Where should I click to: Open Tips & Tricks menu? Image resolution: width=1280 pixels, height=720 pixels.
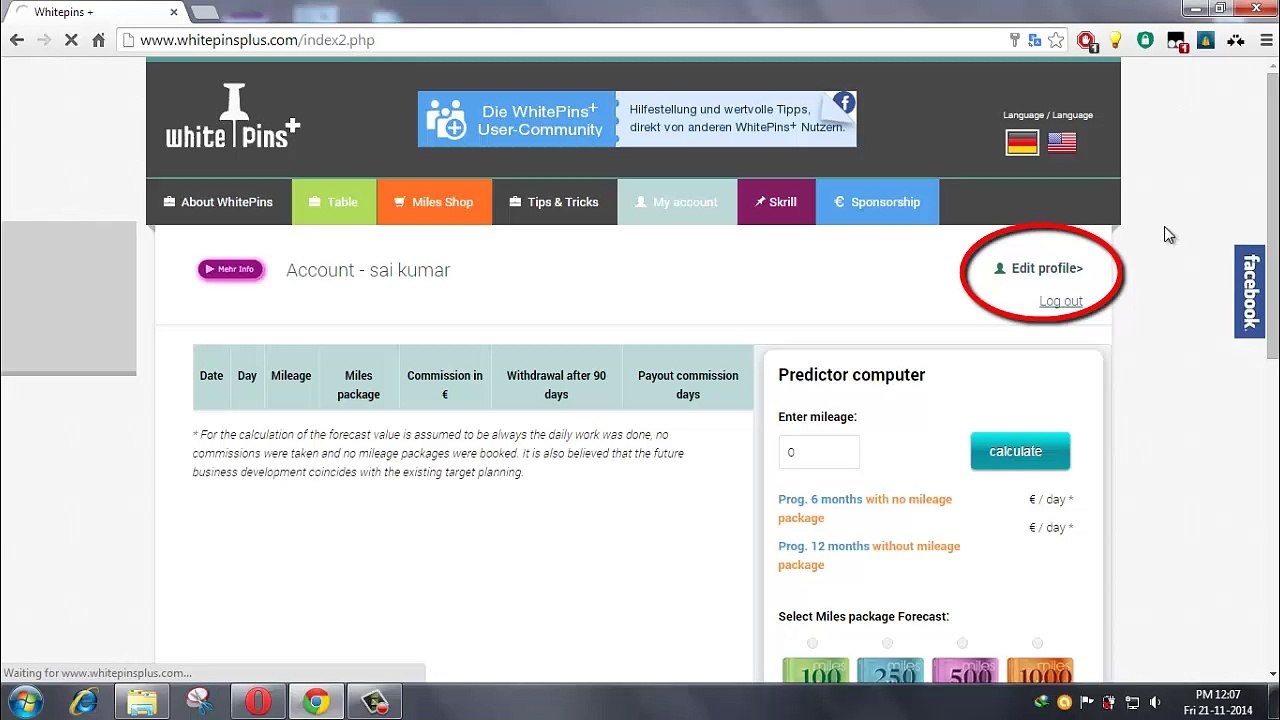pyautogui.click(x=554, y=202)
